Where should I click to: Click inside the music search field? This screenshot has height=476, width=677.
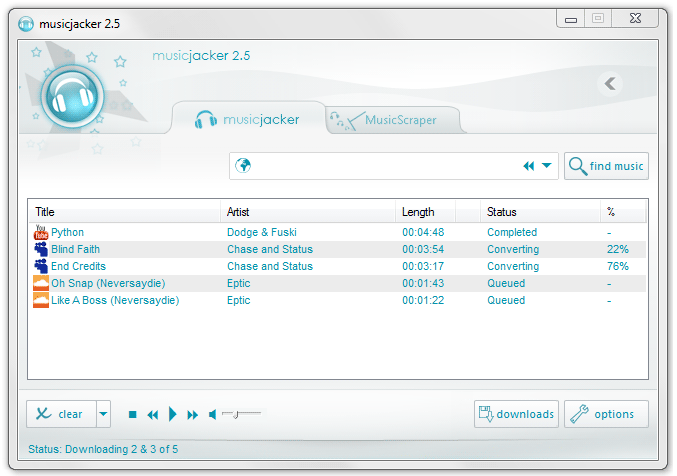click(380, 166)
